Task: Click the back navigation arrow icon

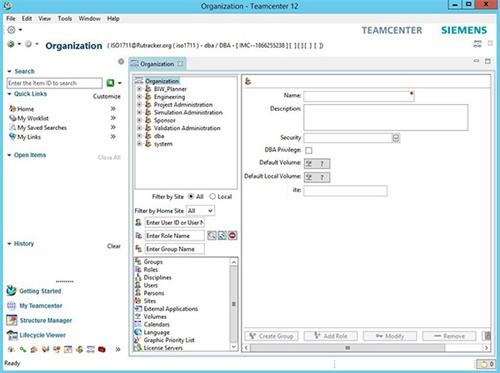Action: pos(11,44)
